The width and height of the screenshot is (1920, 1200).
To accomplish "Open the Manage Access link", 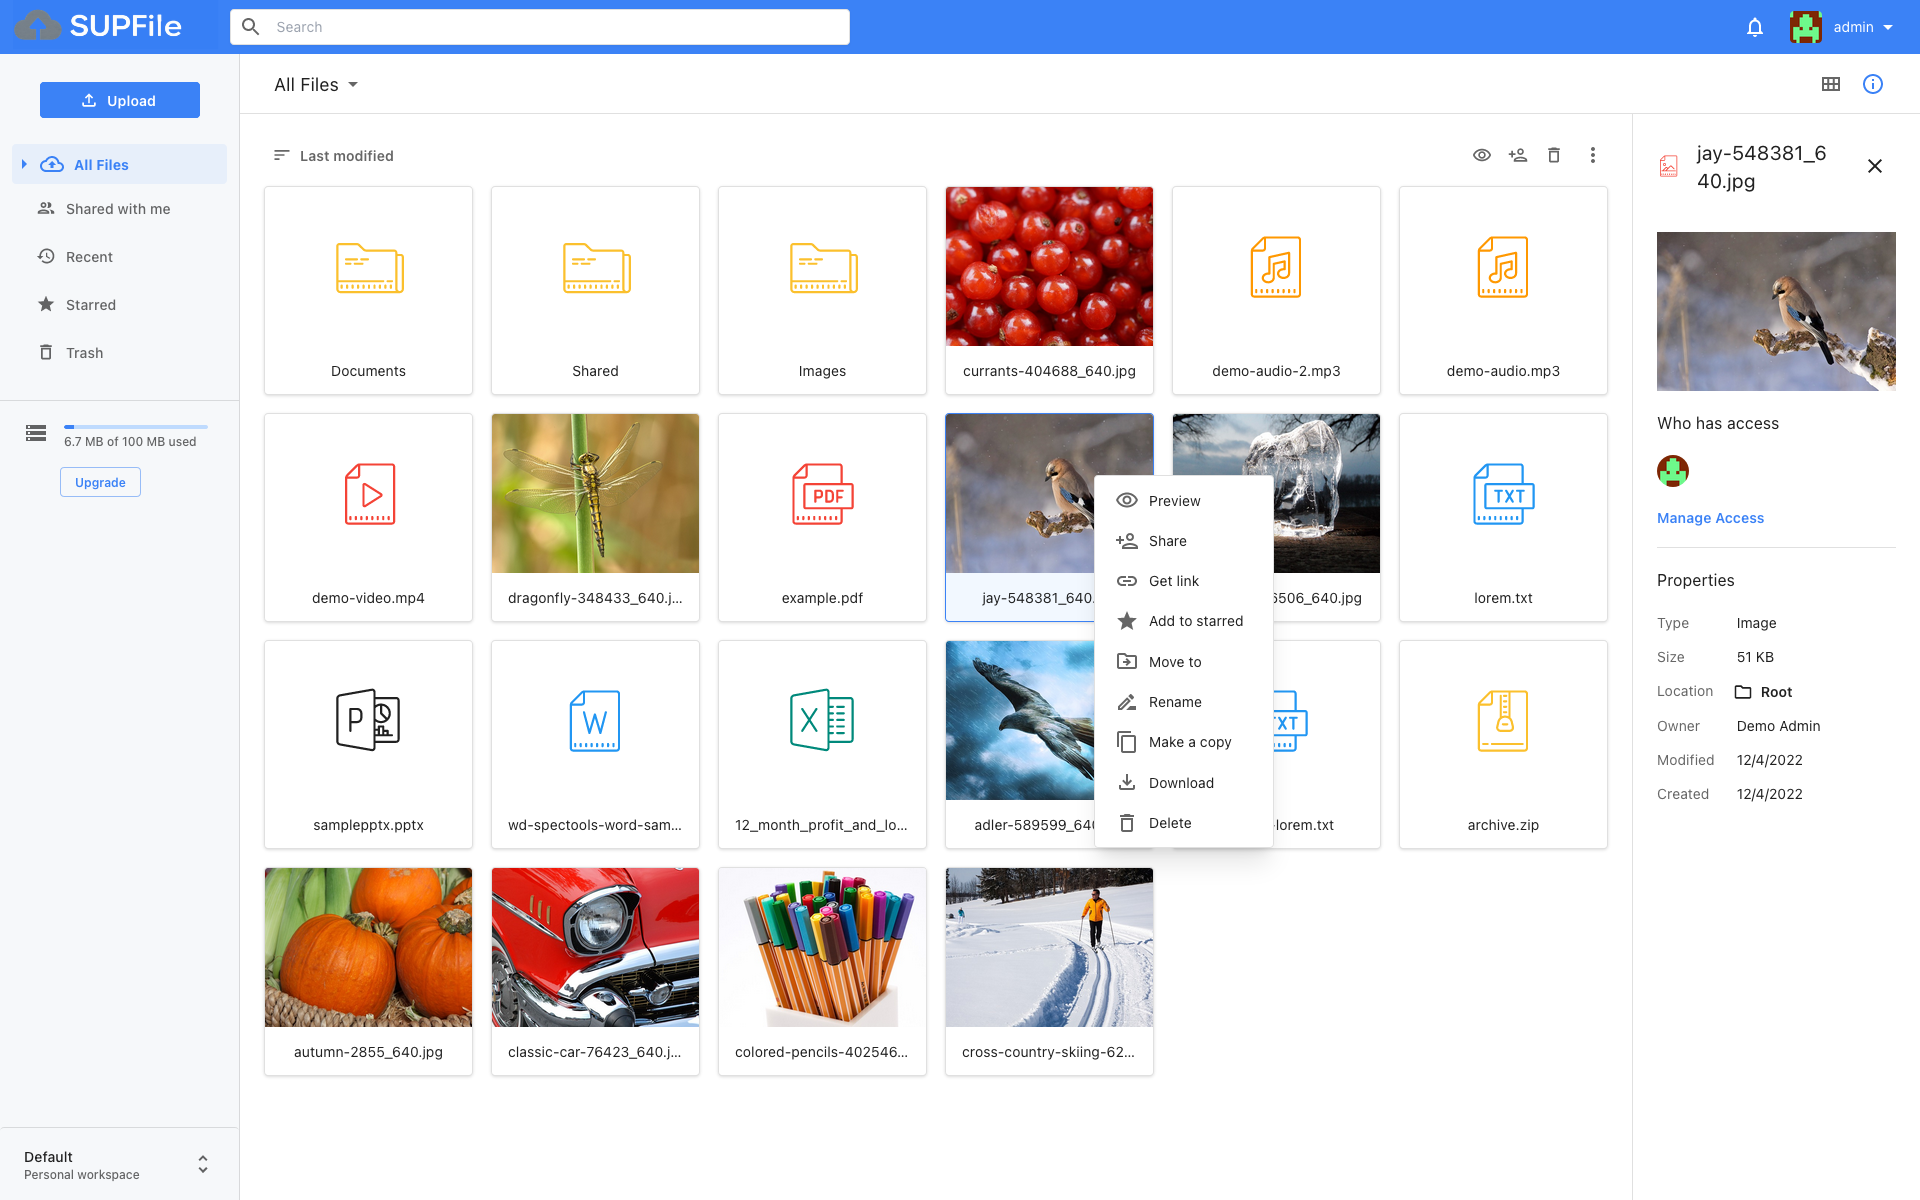I will pyautogui.click(x=1710, y=518).
